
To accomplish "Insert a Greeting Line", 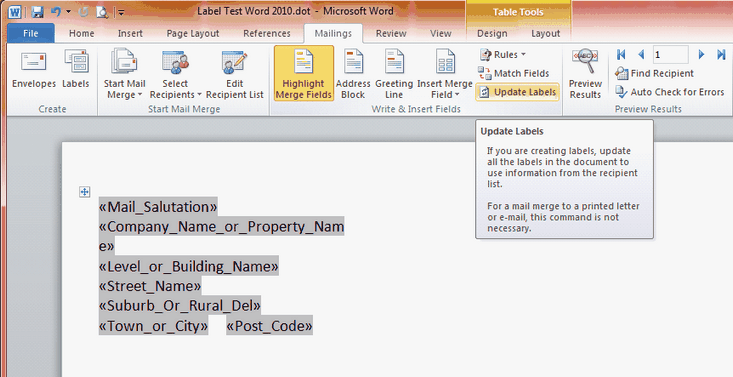I will click(x=394, y=74).
